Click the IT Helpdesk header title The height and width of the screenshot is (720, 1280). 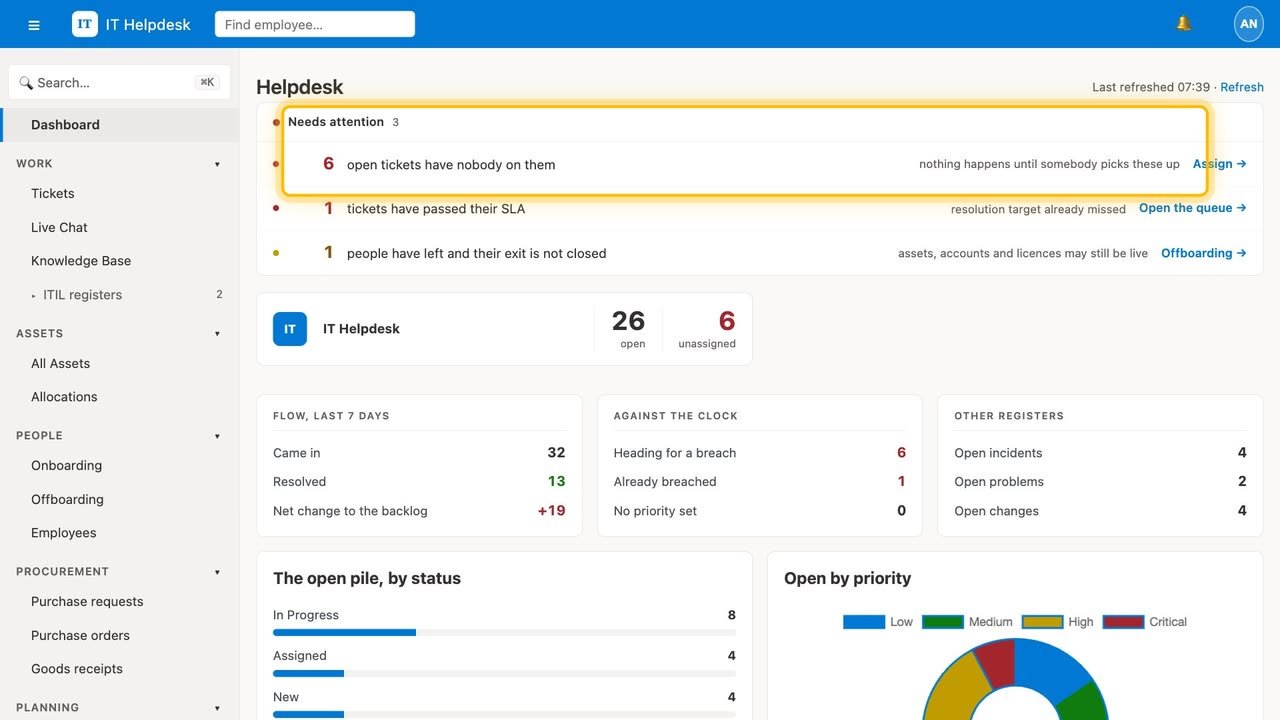(x=148, y=24)
